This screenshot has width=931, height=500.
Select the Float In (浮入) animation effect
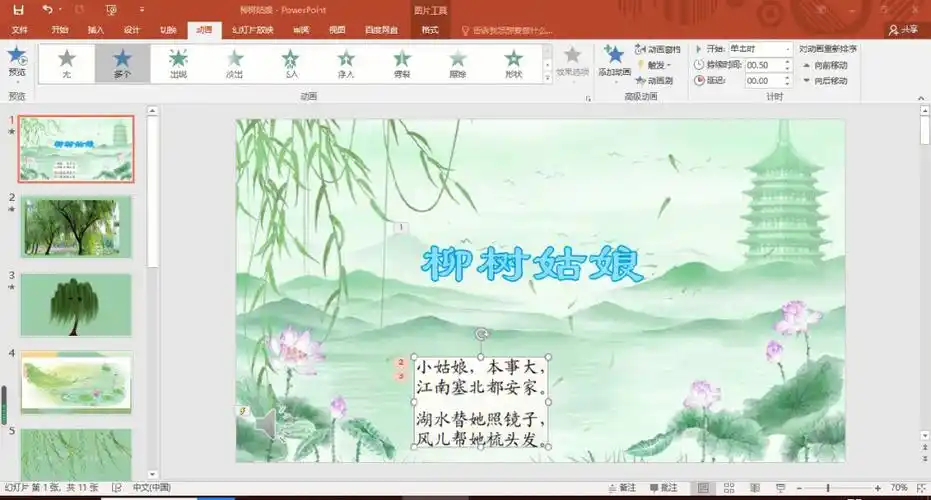click(346, 64)
